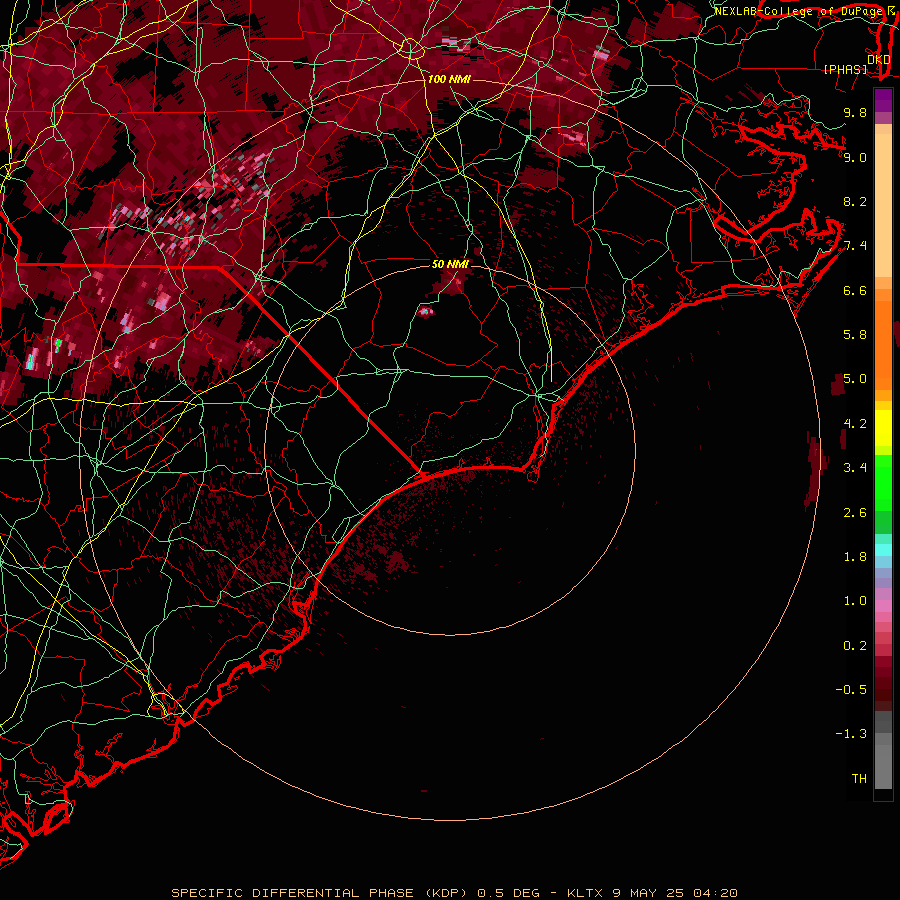The height and width of the screenshot is (900, 900).
Task: Click the 2.6 legend value
Action: point(855,513)
